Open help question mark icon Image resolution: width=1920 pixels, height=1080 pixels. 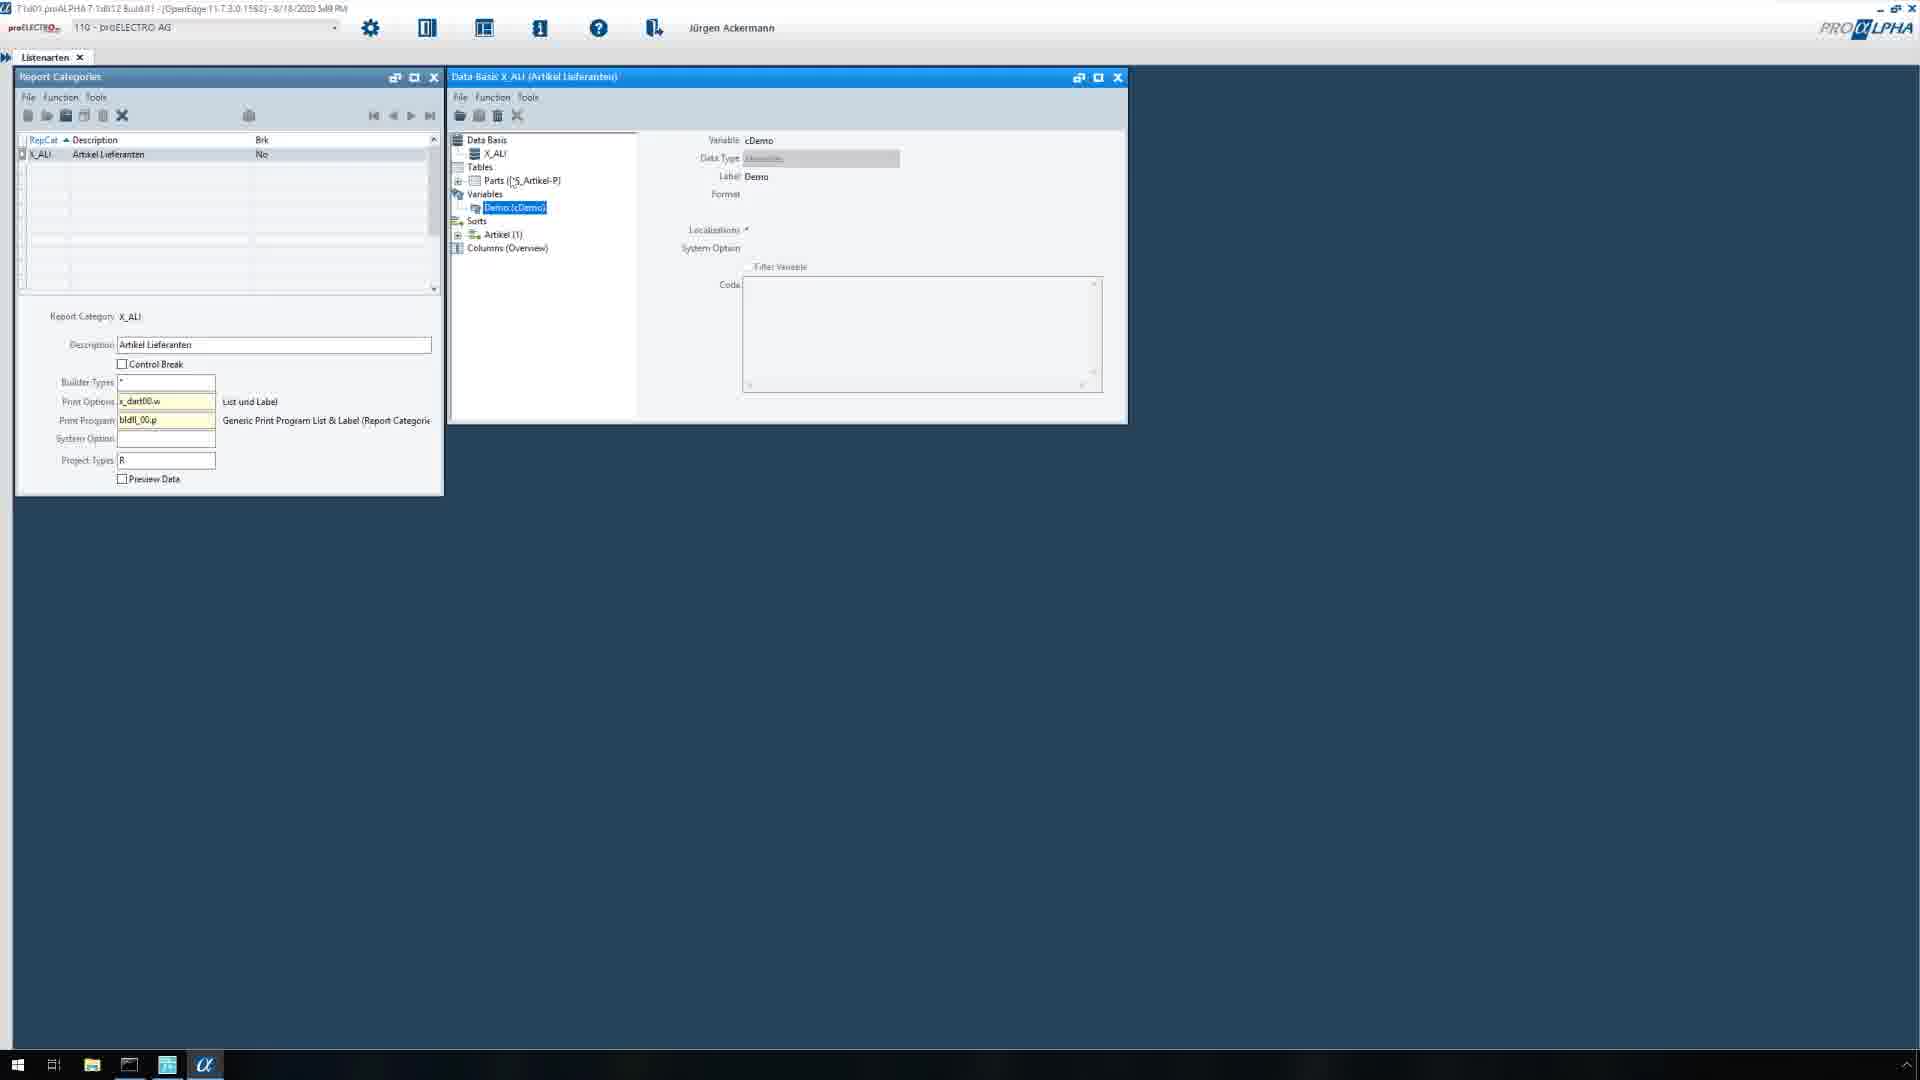598,28
